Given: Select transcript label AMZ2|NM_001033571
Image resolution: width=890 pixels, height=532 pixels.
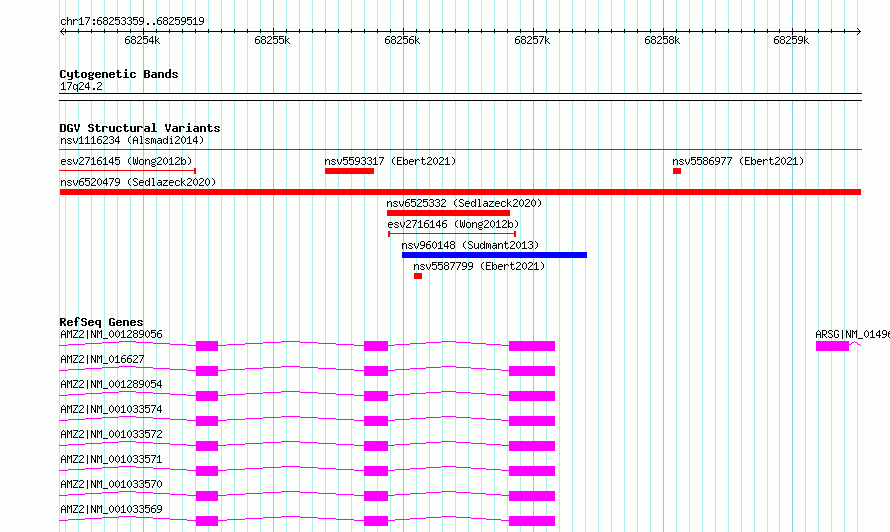Looking at the screenshot, I should click(111, 459).
